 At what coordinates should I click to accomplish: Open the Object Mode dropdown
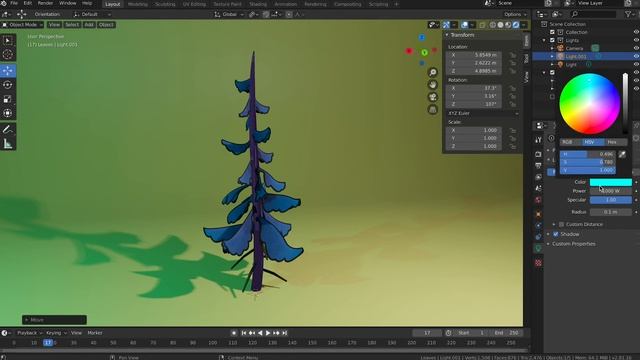[22, 25]
